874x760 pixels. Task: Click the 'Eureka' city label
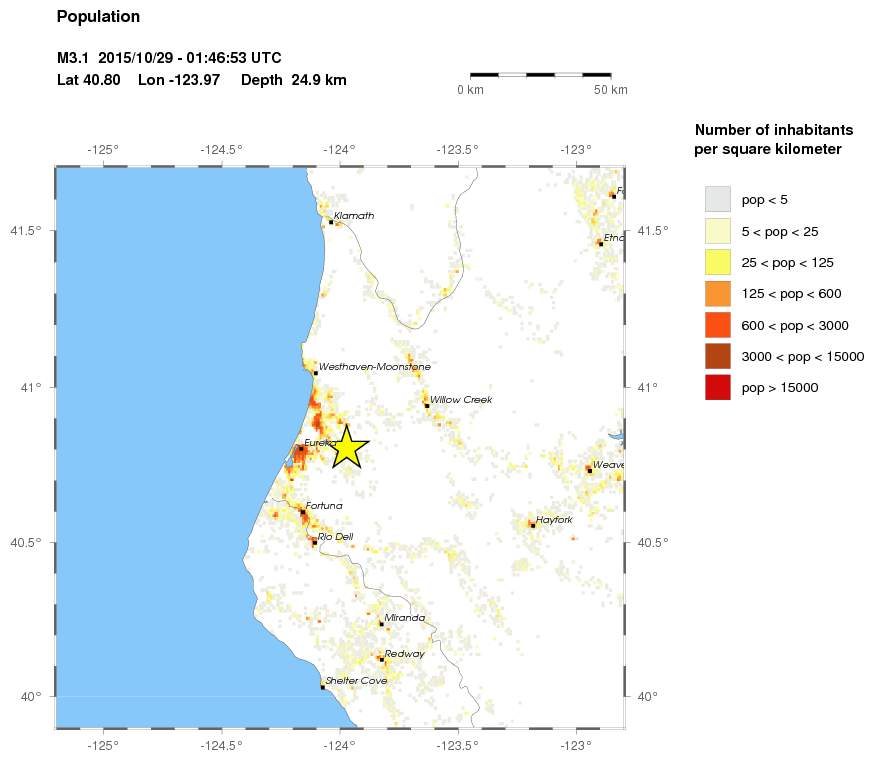coord(320,443)
